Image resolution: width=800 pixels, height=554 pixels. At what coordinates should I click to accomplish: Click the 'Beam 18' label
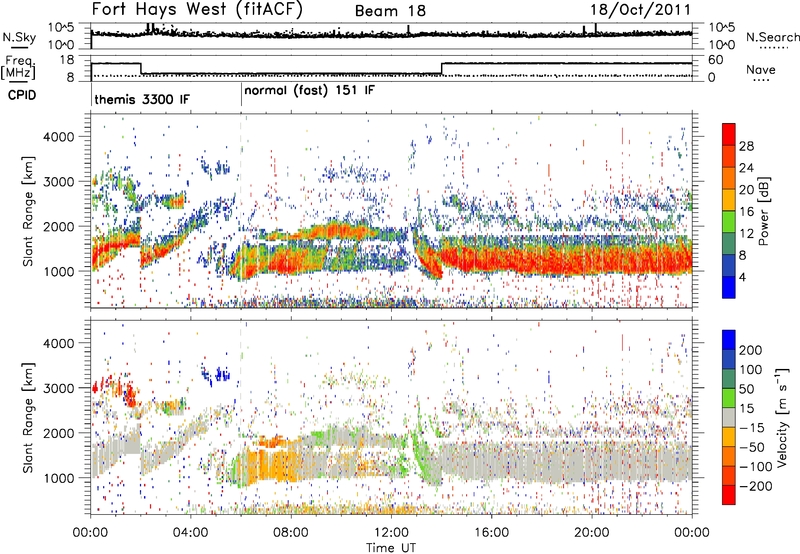[390, 11]
